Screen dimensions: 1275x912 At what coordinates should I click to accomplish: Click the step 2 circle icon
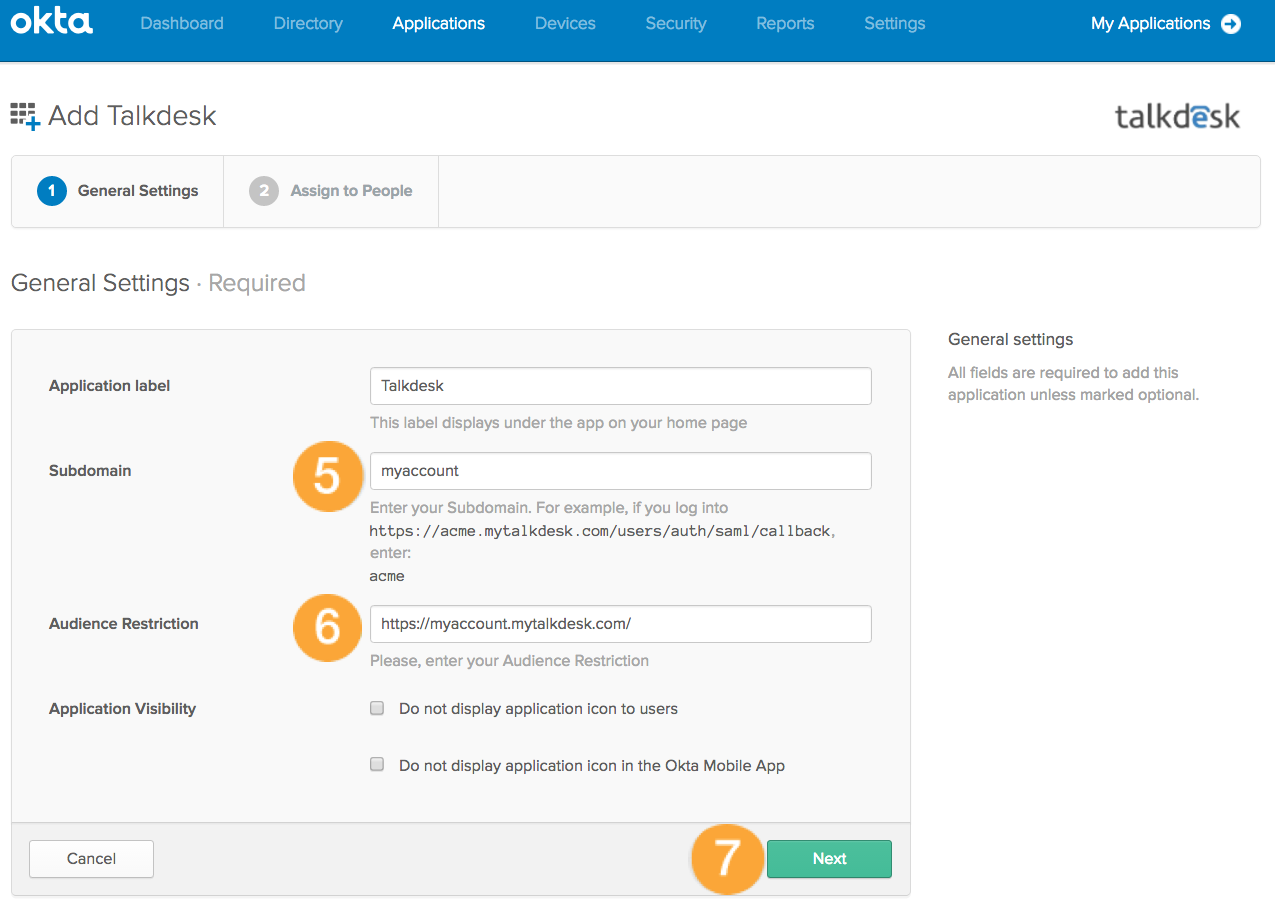[263, 191]
